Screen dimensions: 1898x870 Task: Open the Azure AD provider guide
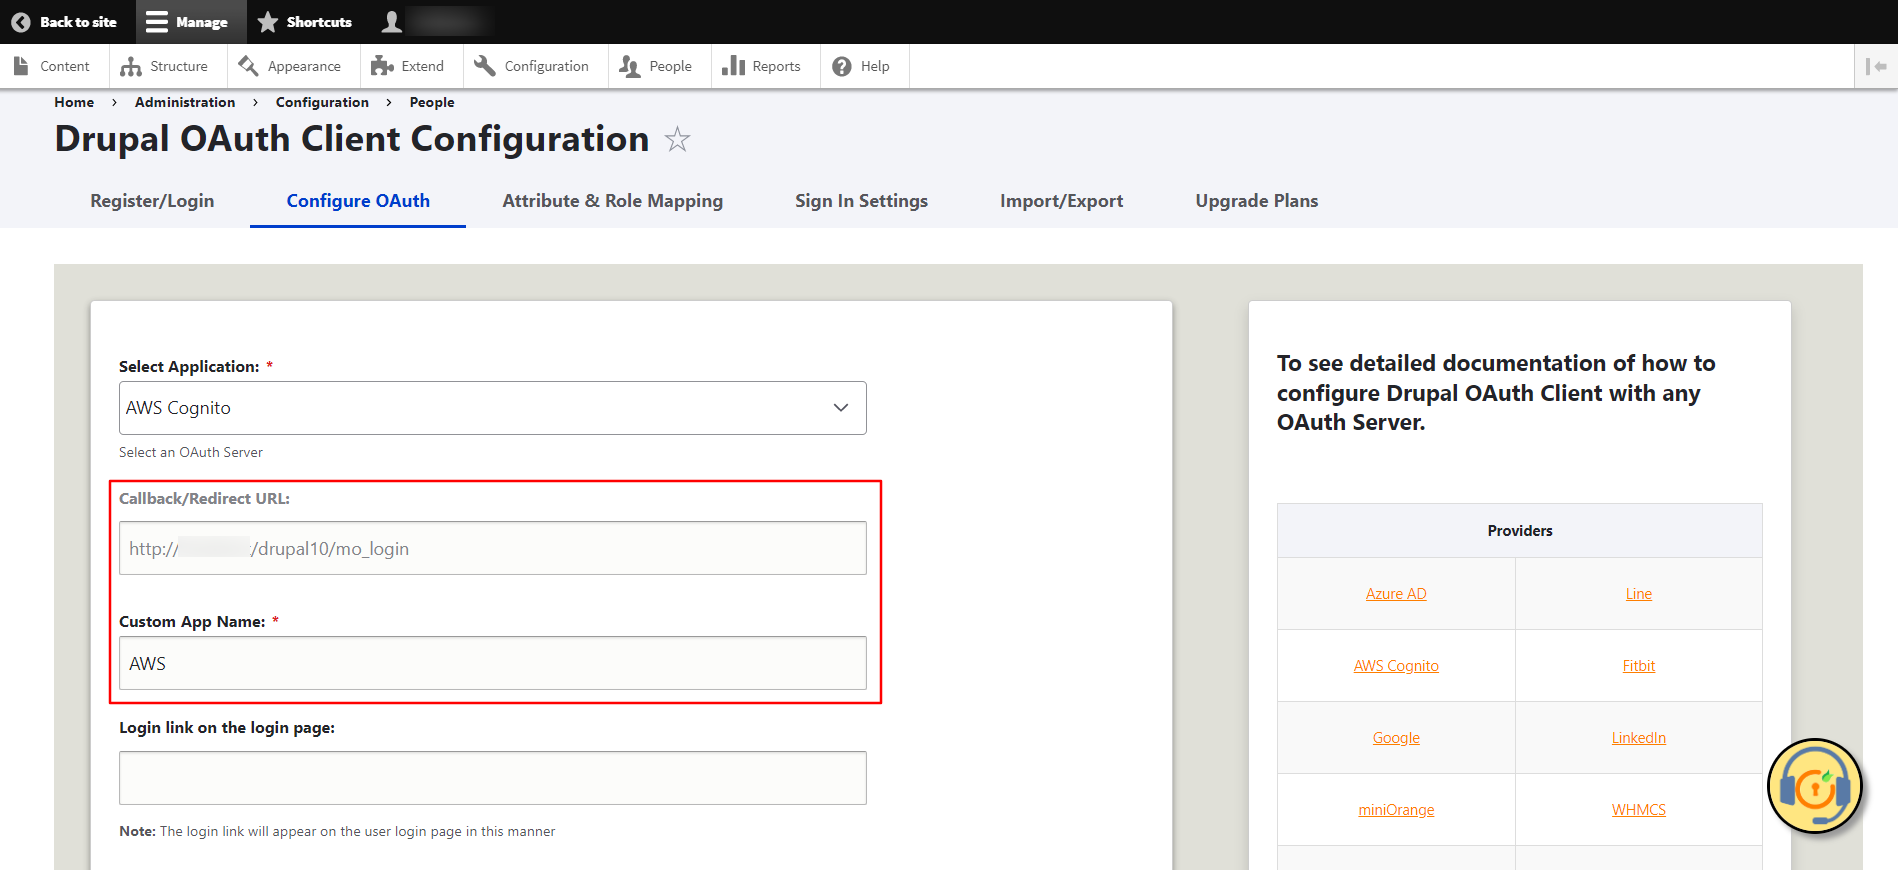point(1396,594)
